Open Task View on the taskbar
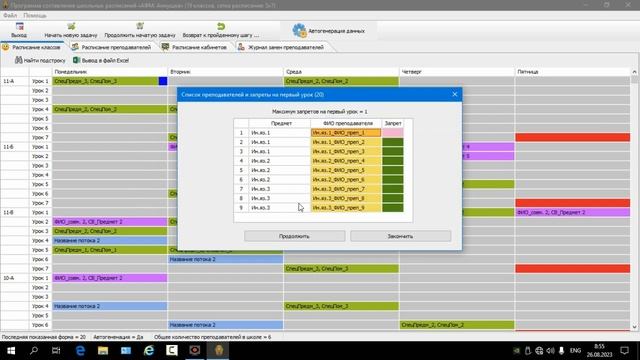Image resolution: width=640 pixels, height=360 pixels. click(56, 351)
